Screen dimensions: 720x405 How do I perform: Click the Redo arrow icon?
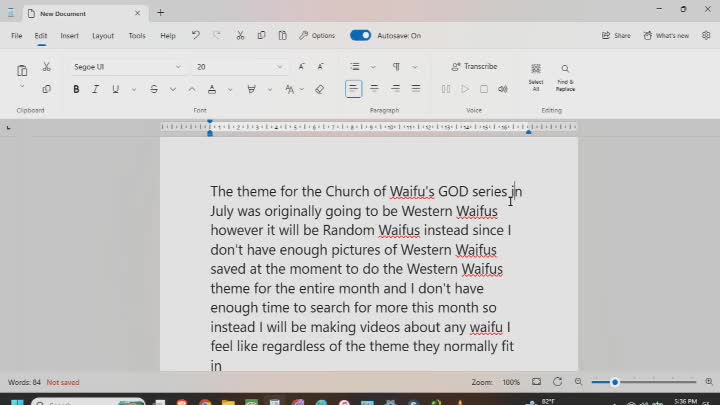point(217,35)
